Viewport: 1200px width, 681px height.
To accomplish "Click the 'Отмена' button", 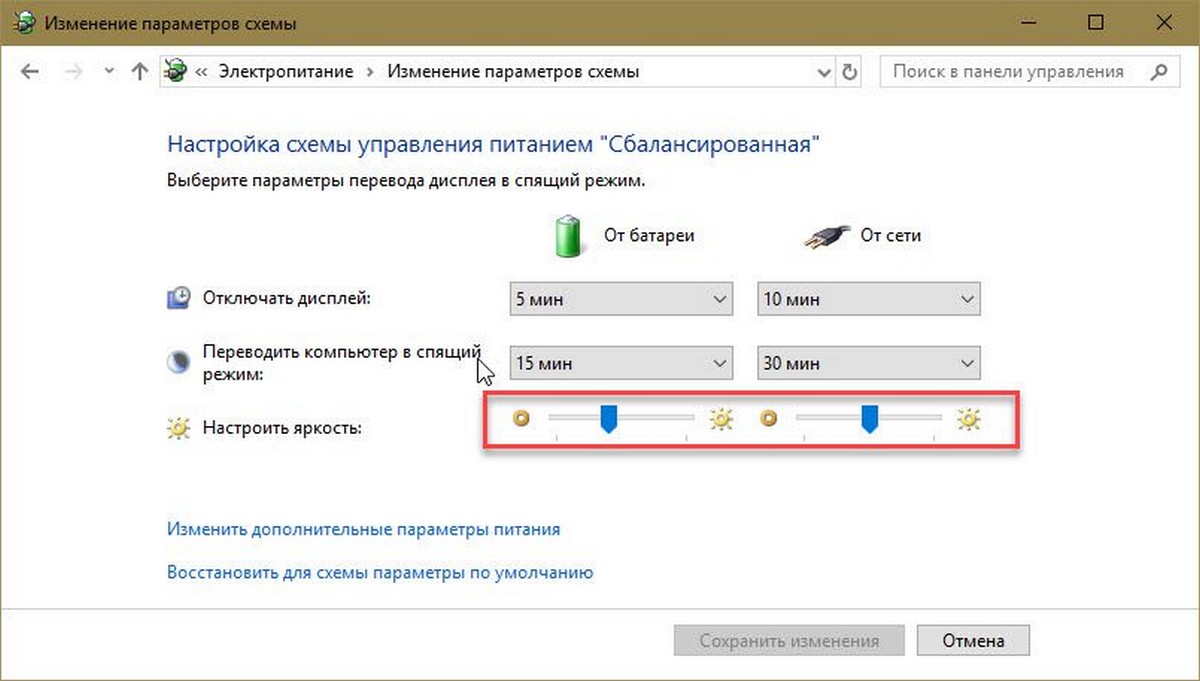I will click(972, 641).
